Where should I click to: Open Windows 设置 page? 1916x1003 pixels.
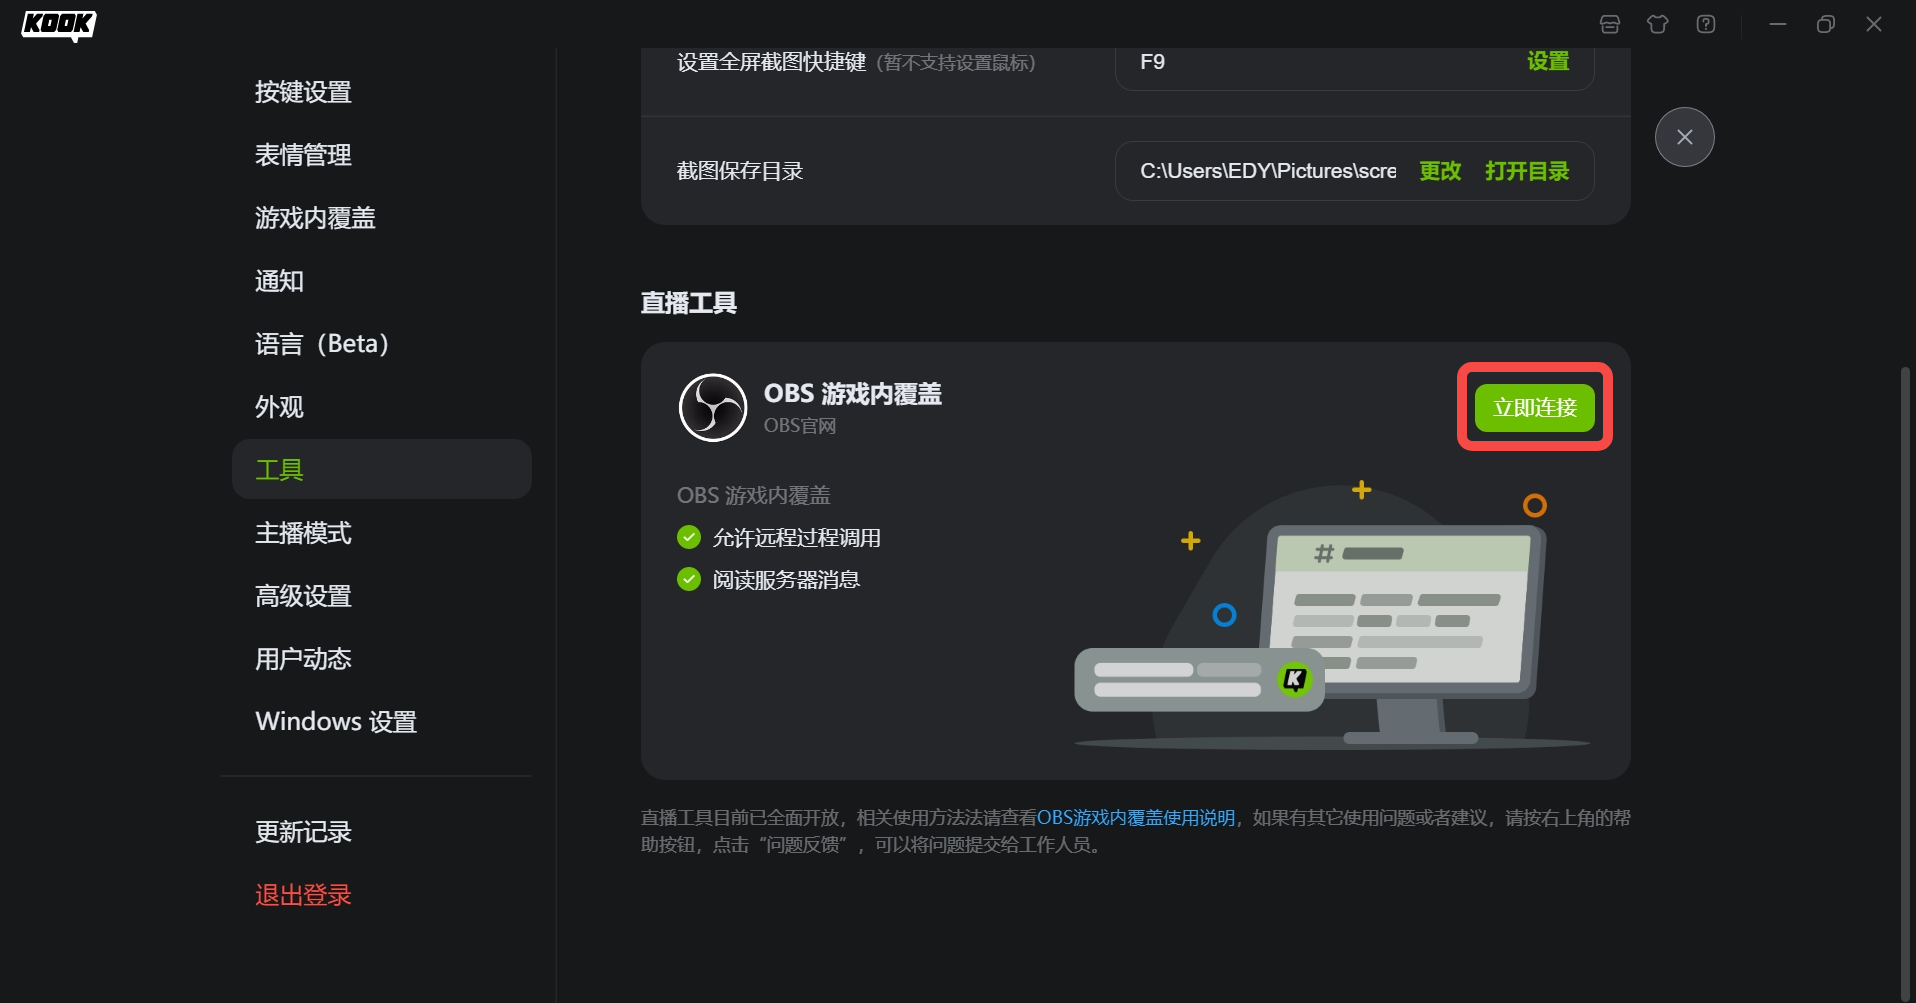click(x=382, y=722)
